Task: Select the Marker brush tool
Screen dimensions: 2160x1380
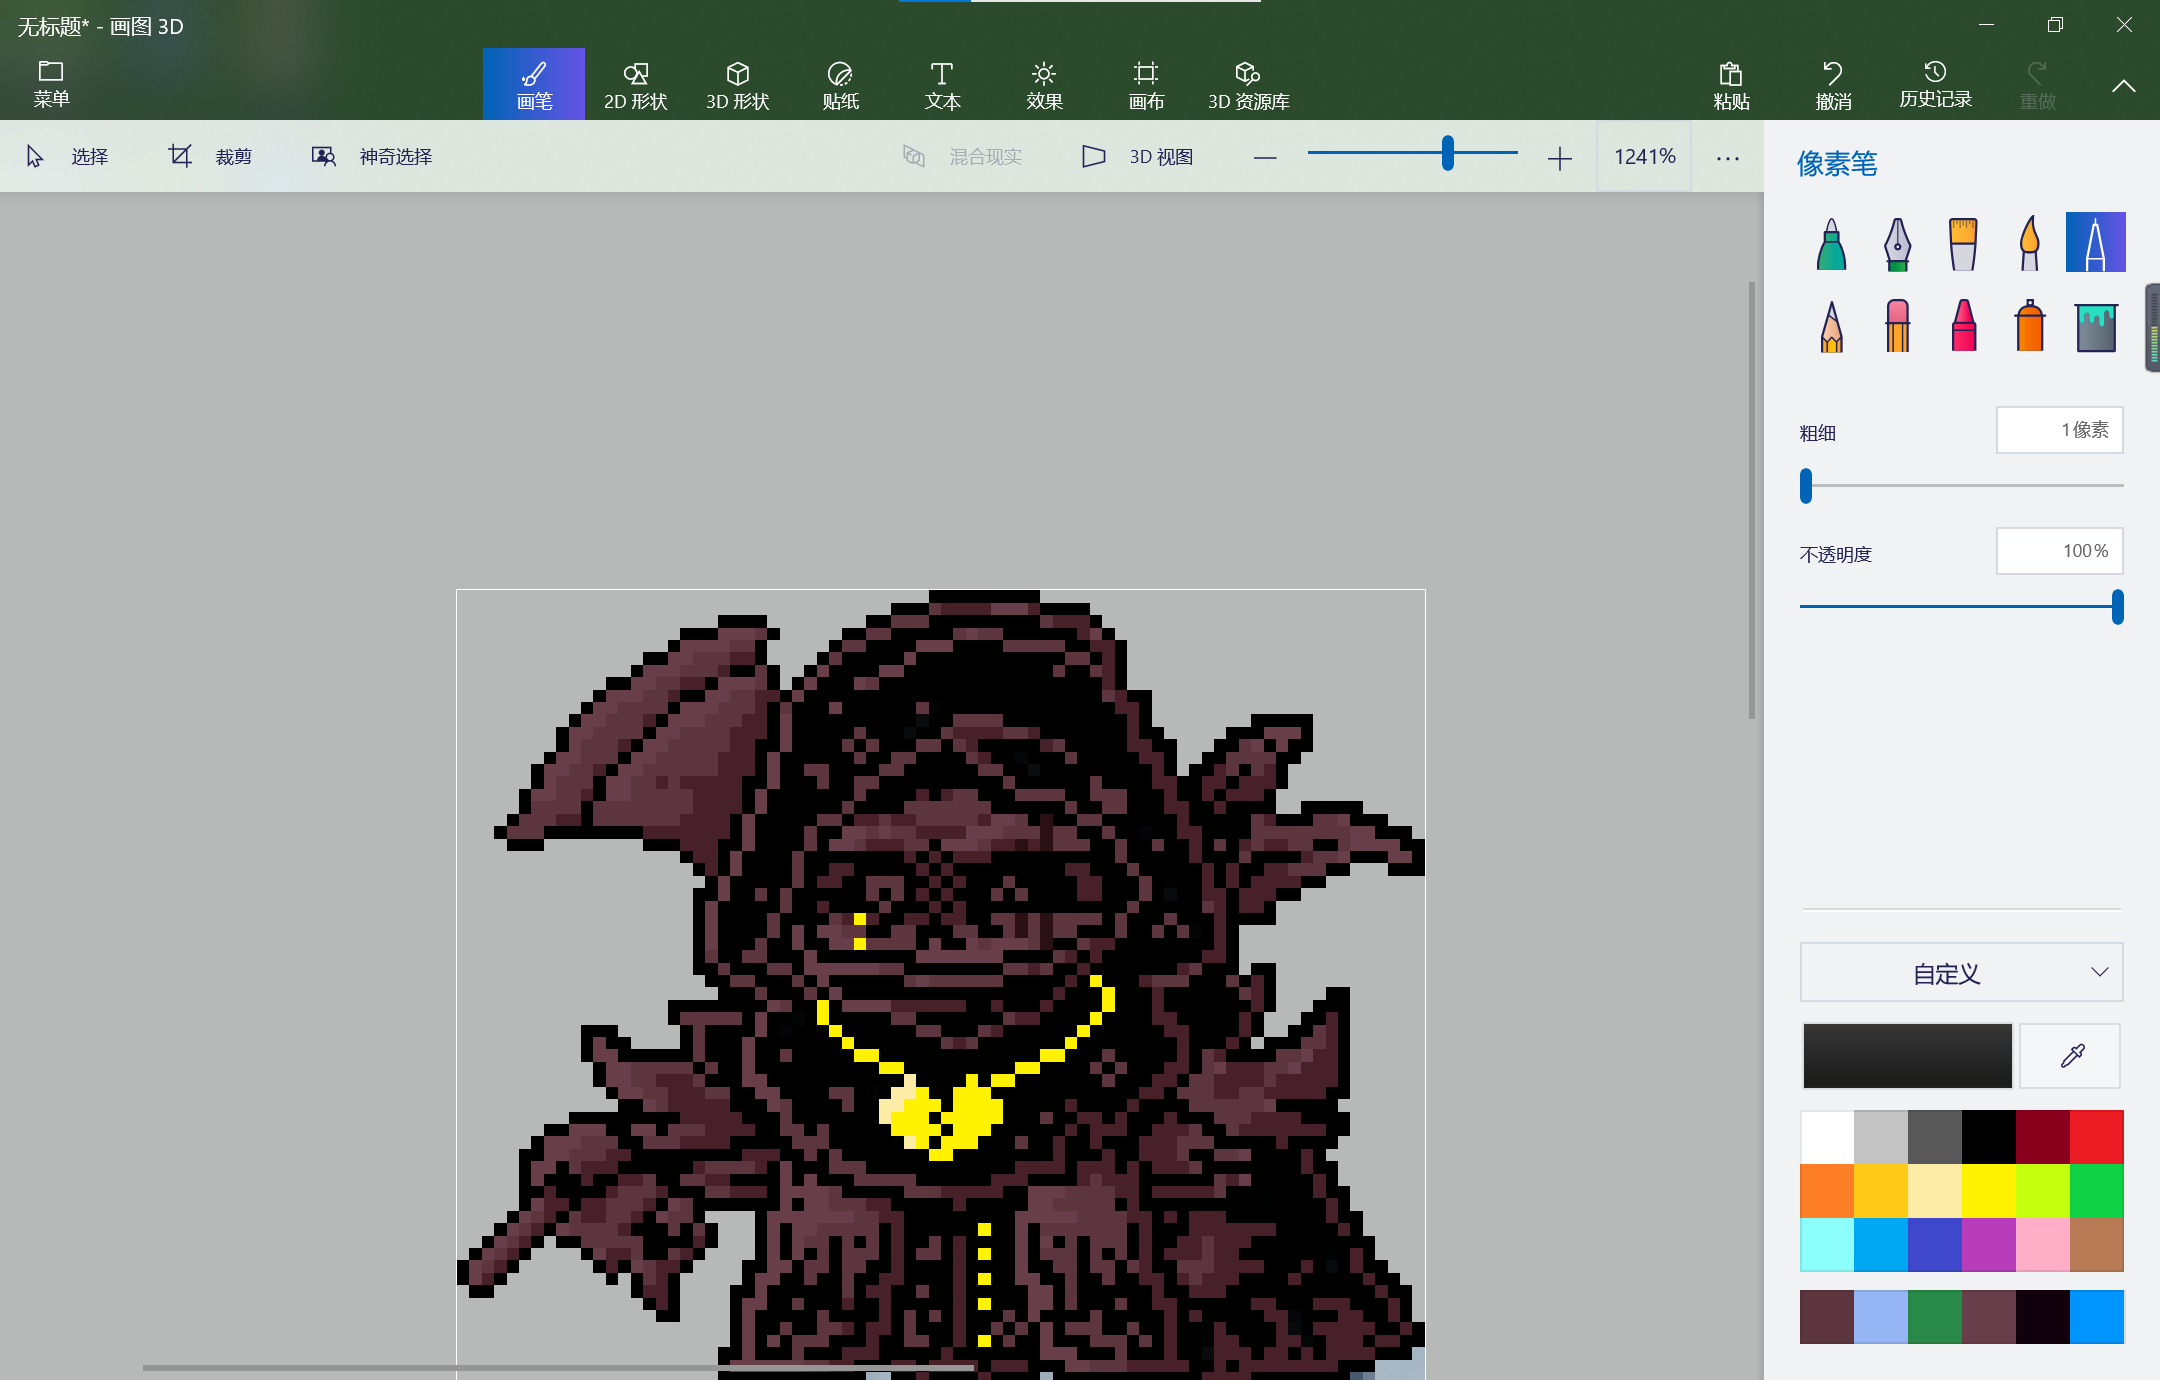Action: pos(1831,243)
